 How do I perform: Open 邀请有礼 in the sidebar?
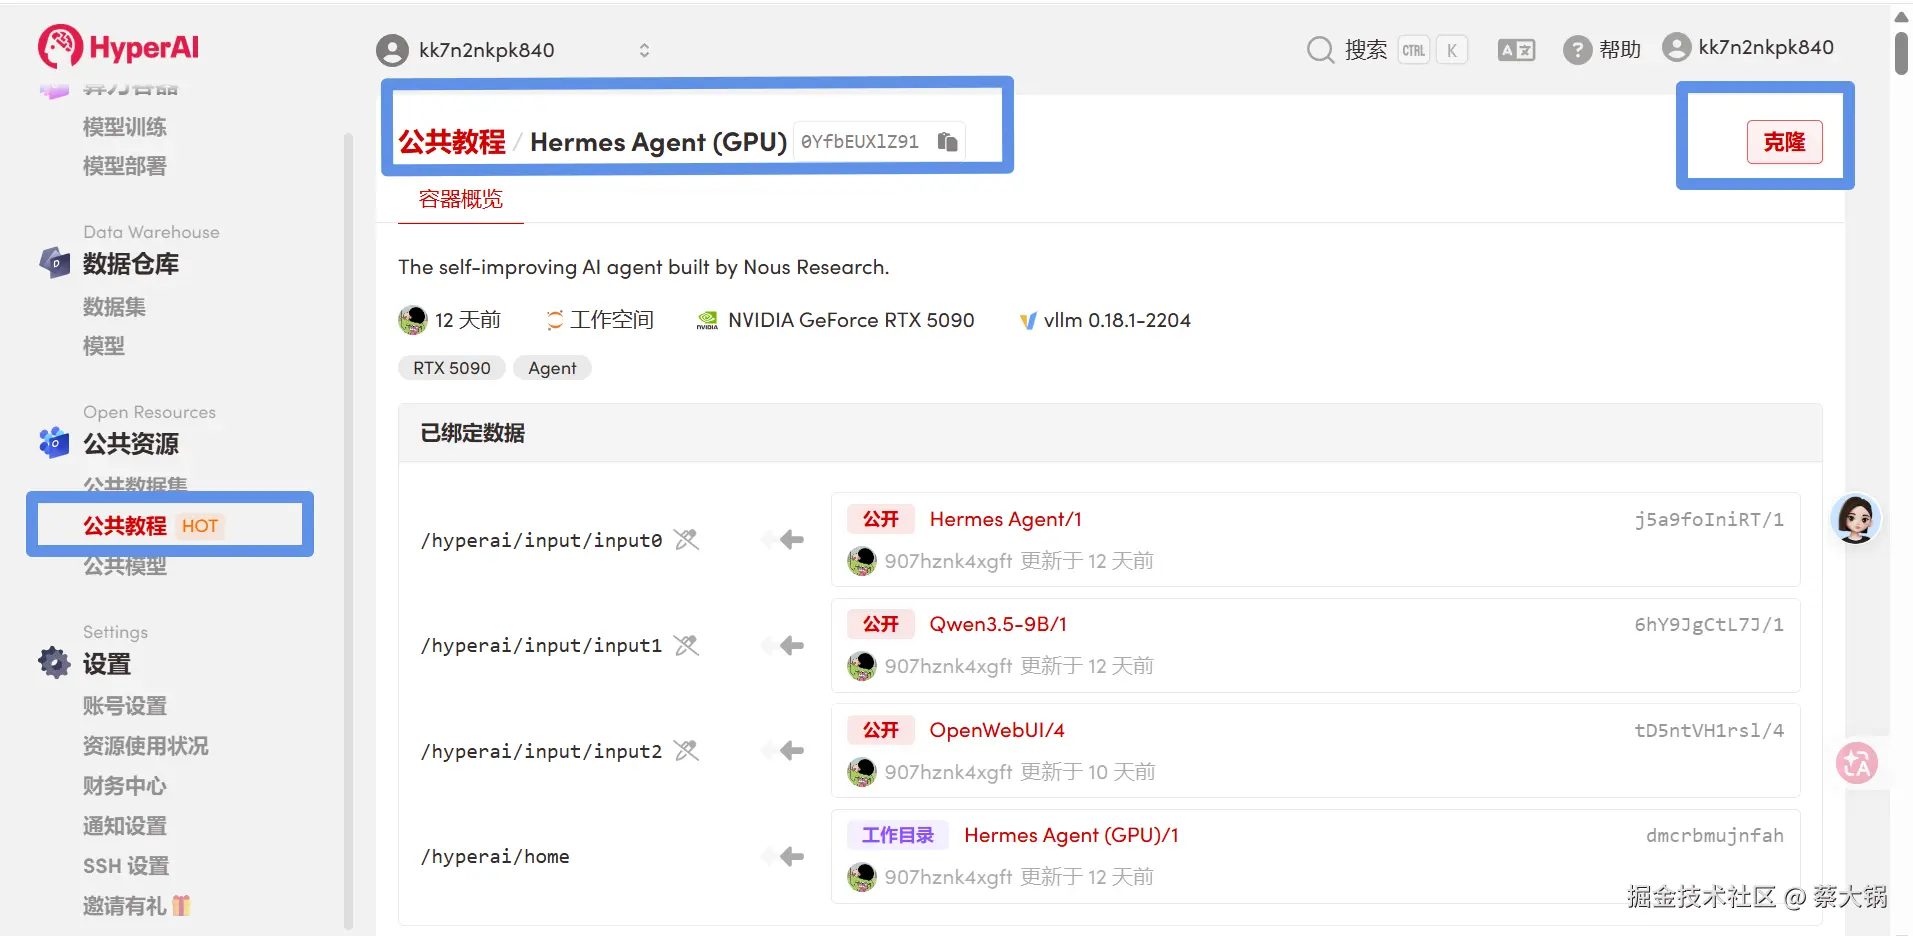point(137,906)
